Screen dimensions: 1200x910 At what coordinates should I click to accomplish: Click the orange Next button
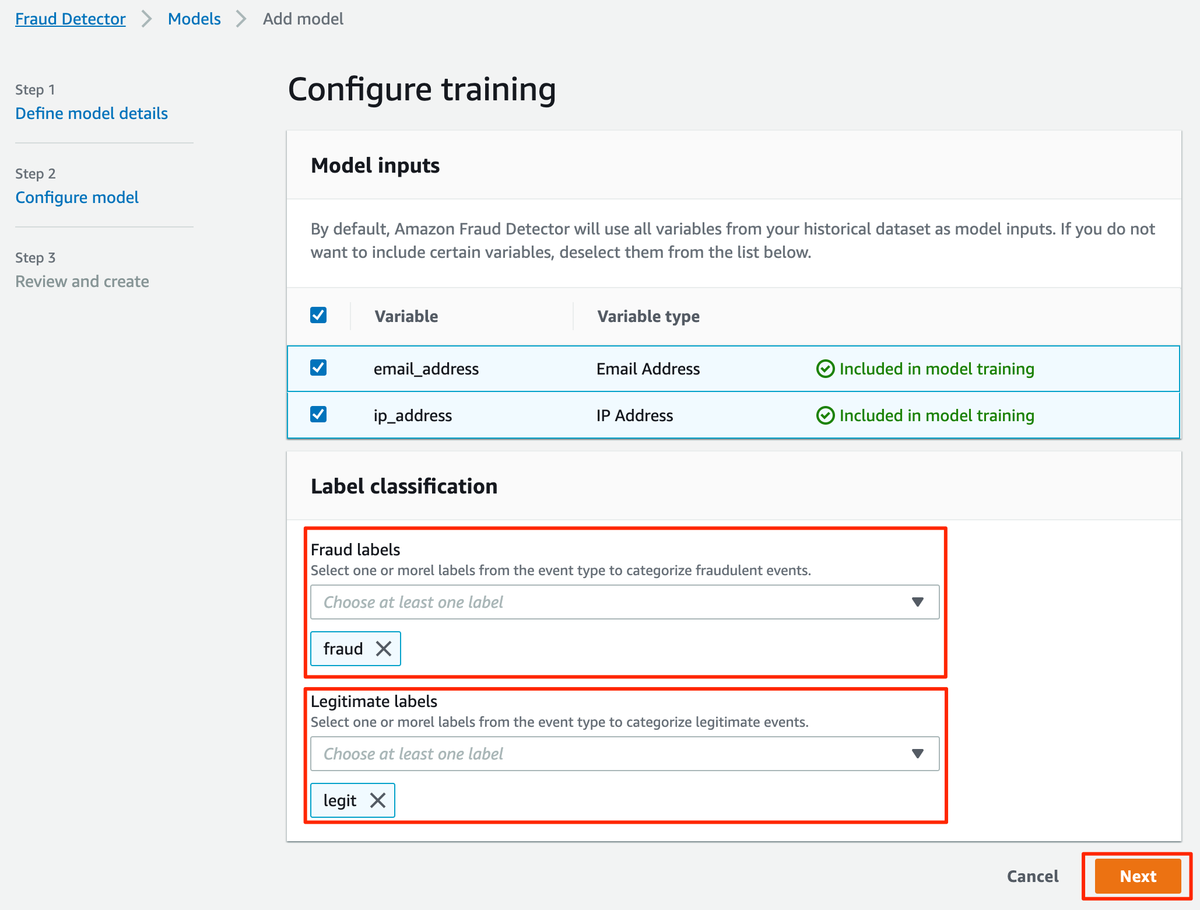click(x=1138, y=876)
